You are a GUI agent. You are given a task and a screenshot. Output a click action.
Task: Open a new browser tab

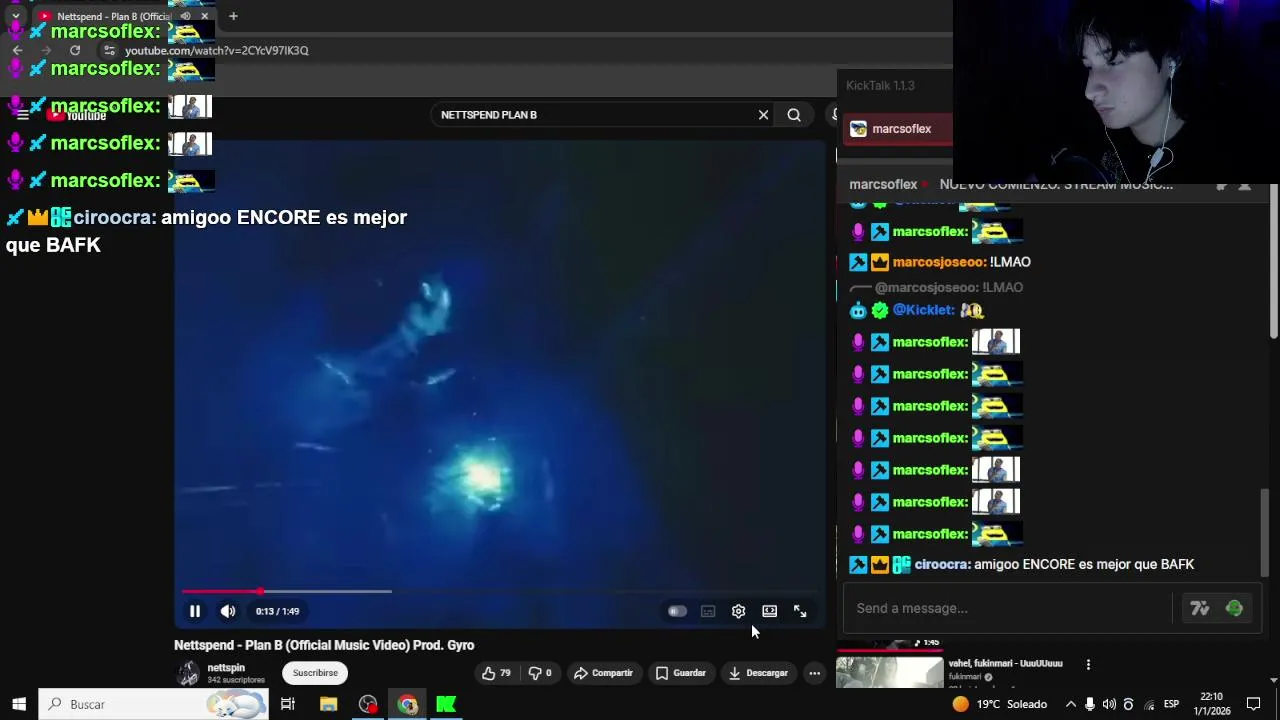233,16
